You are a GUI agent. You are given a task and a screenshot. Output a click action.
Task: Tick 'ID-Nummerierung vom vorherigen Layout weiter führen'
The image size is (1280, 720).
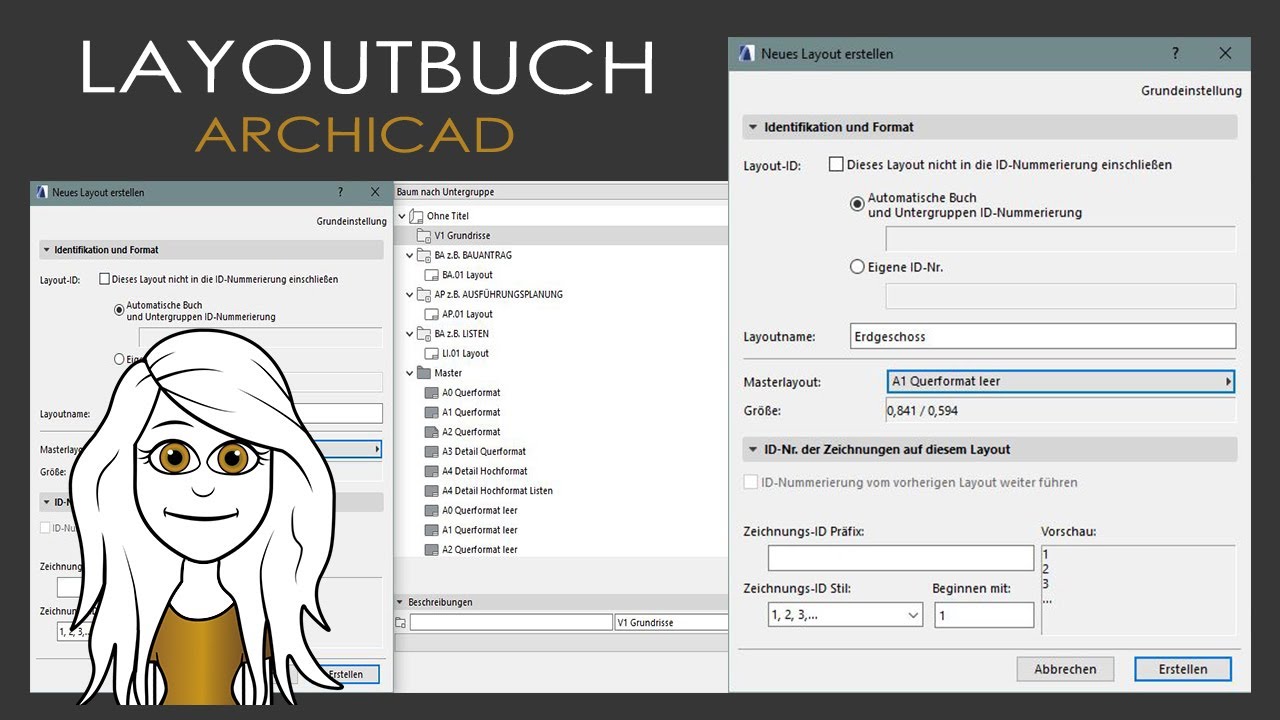click(751, 482)
